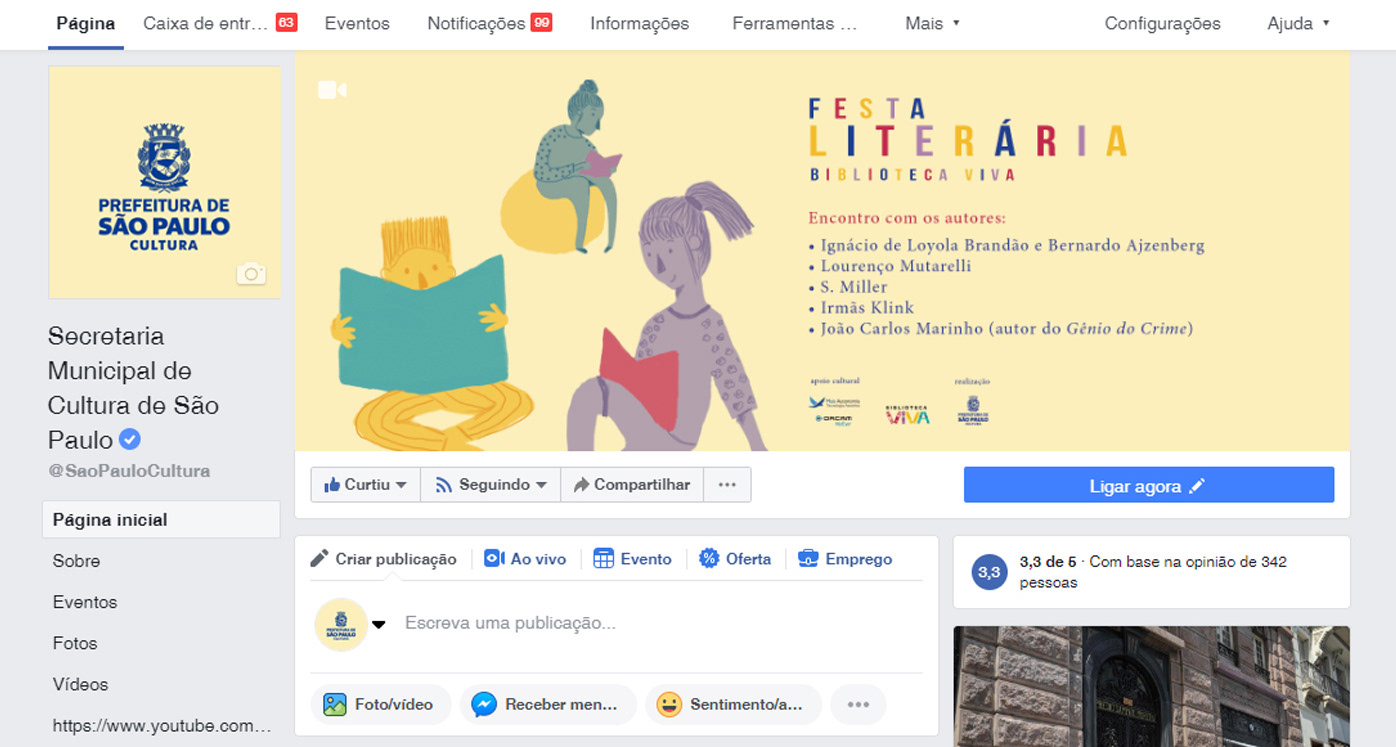The width and height of the screenshot is (1396, 747).
Task: Expand the Seguindo dropdown
Action: tap(490, 485)
